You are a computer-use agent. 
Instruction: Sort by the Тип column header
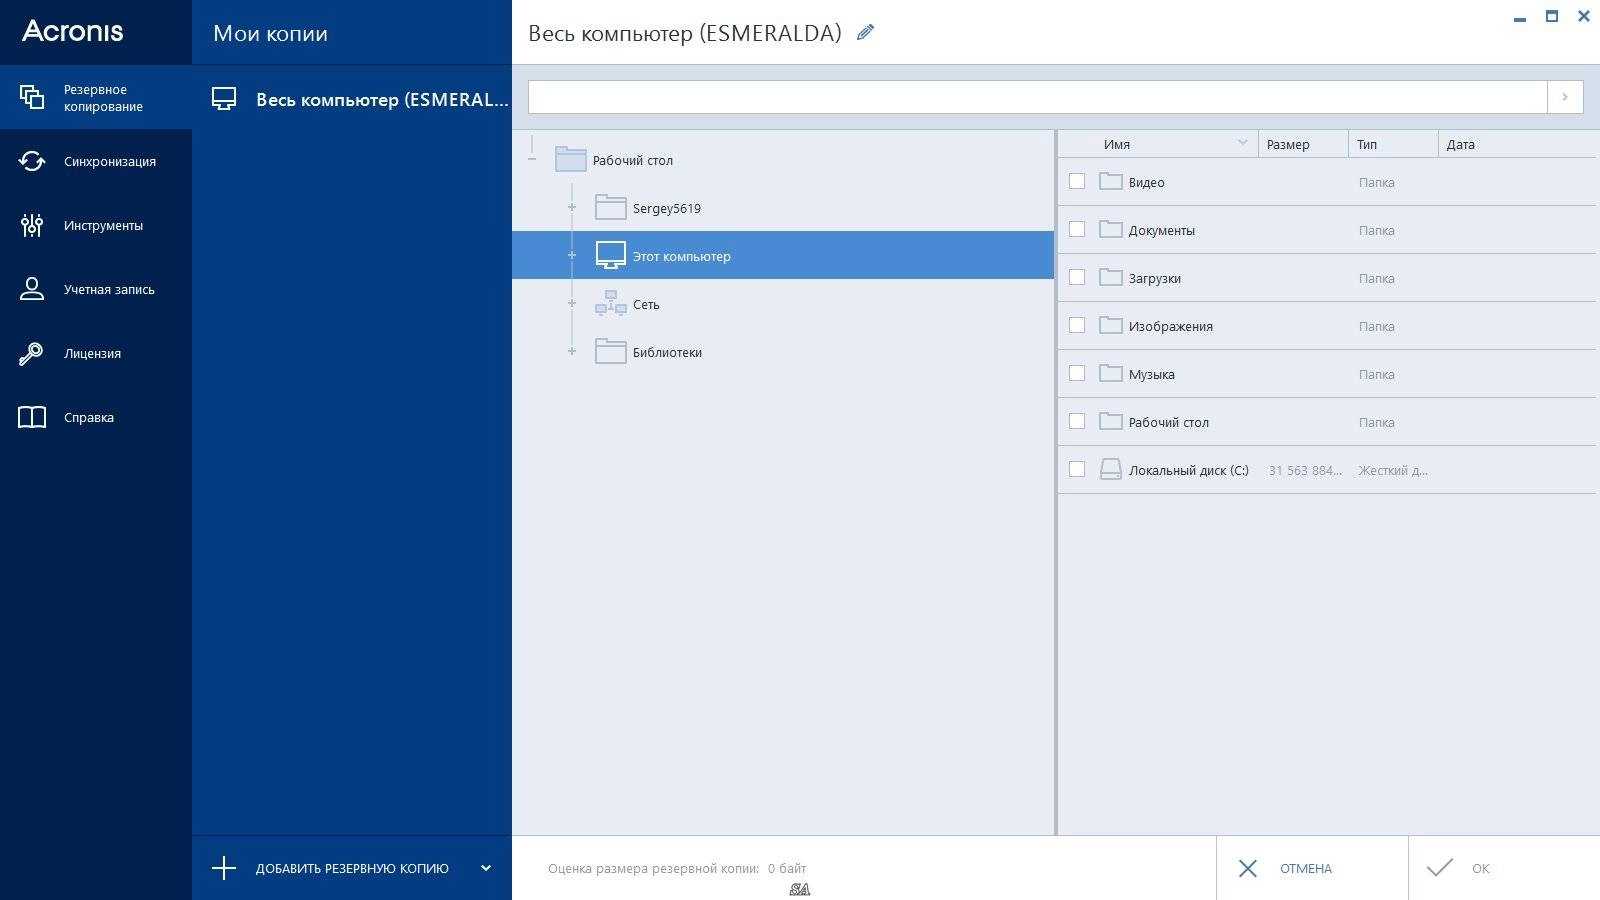point(1393,144)
